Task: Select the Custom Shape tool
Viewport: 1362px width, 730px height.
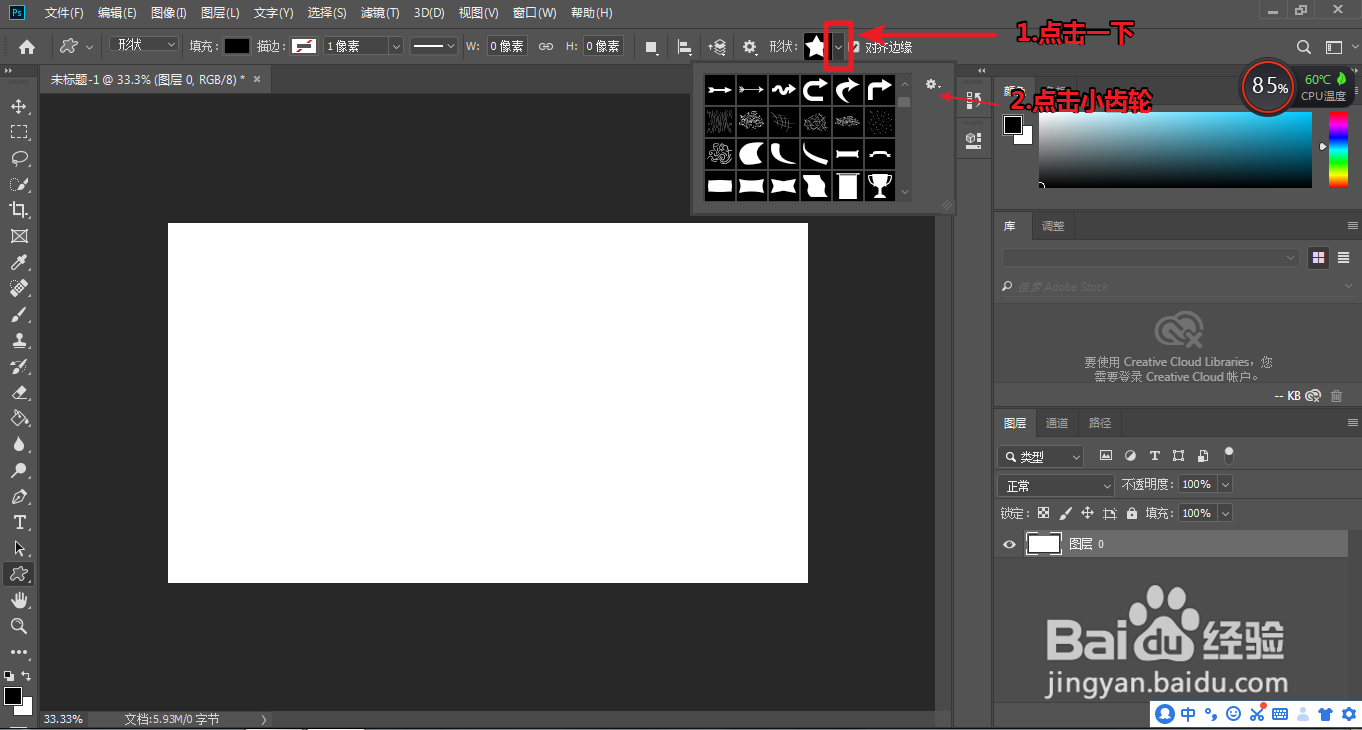Action: [x=18, y=574]
